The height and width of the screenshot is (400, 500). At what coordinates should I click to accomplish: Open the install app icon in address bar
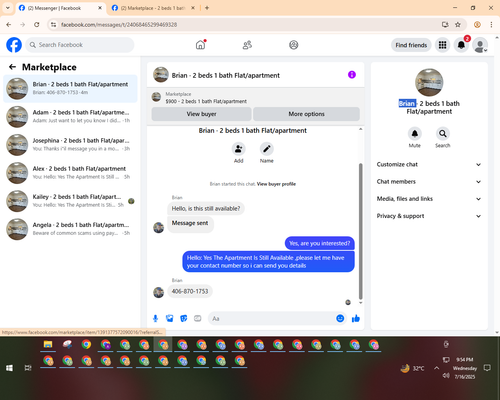point(445,25)
